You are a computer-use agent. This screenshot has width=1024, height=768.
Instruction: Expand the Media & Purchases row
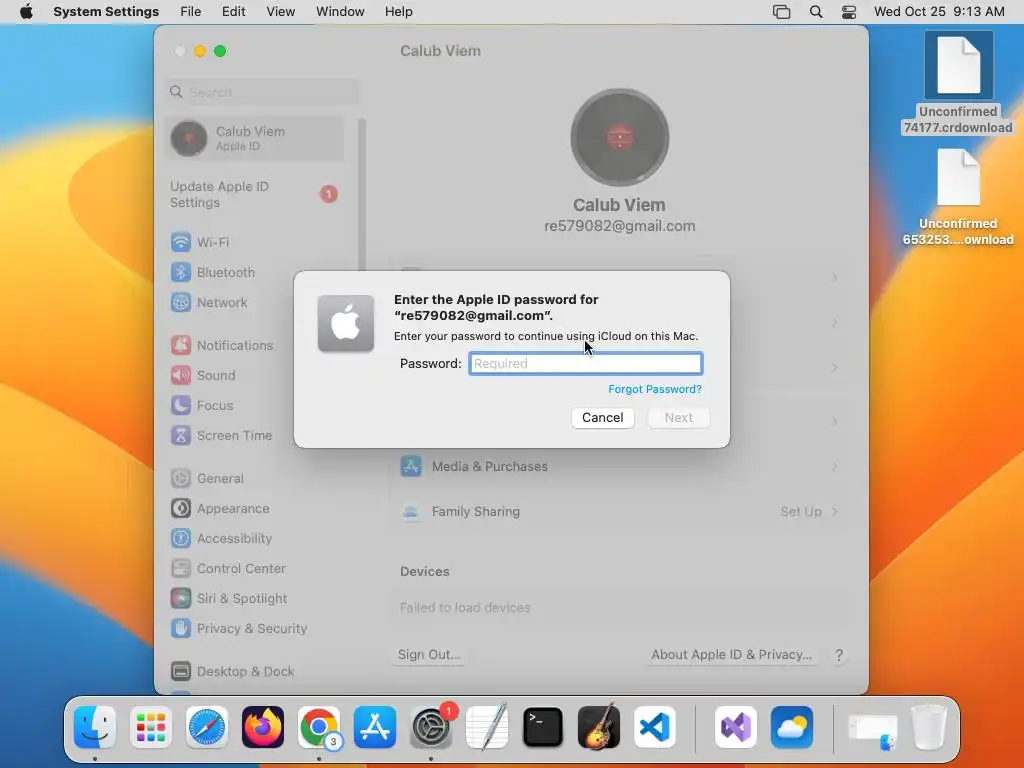coord(618,466)
